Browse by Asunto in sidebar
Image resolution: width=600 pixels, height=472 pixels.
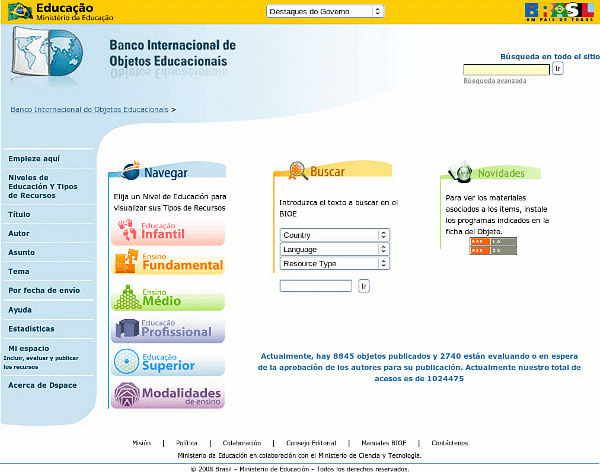(21, 253)
